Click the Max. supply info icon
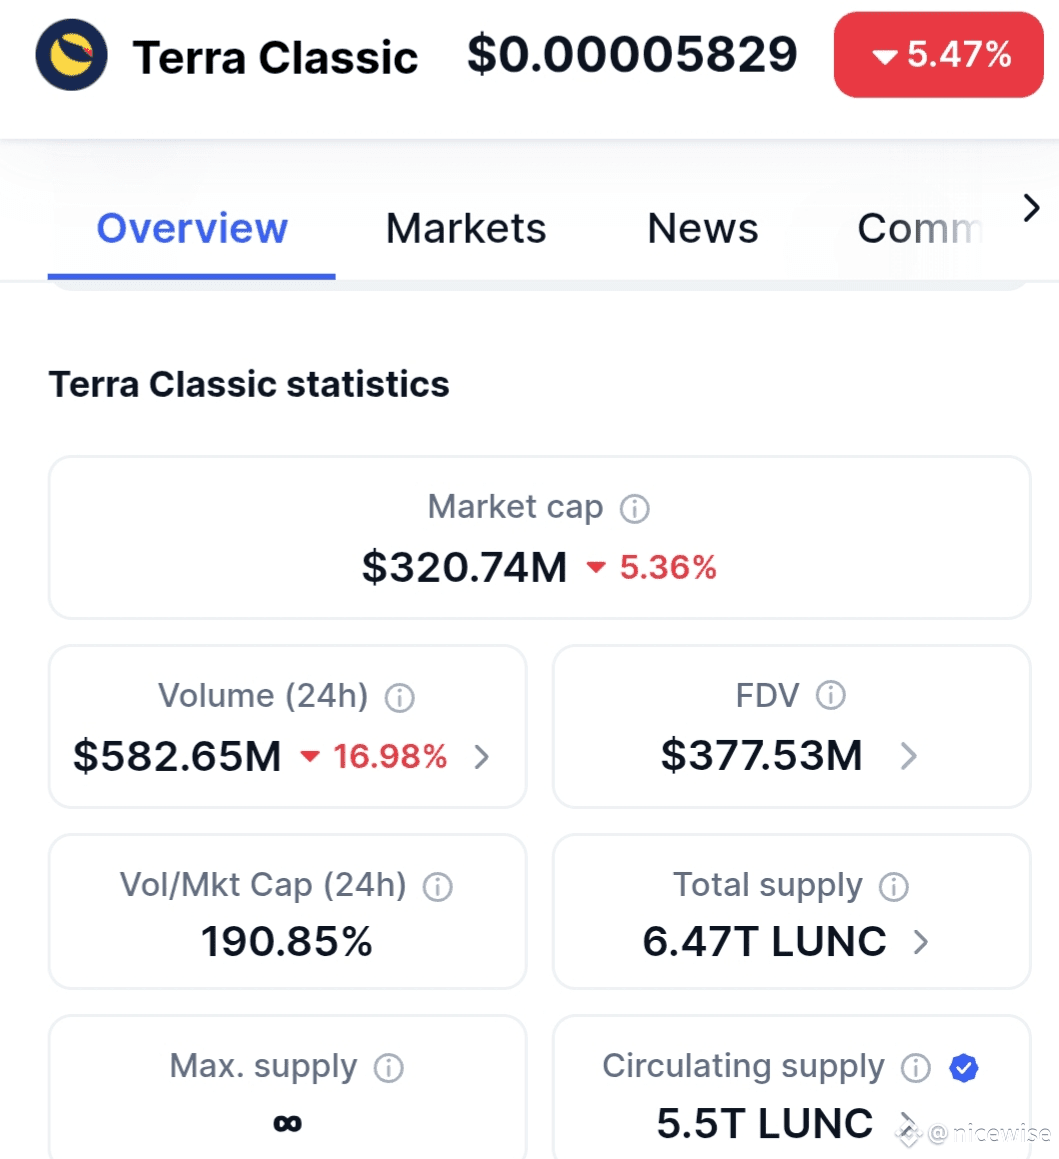The image size is (1059, 1159). (388, 1068)
